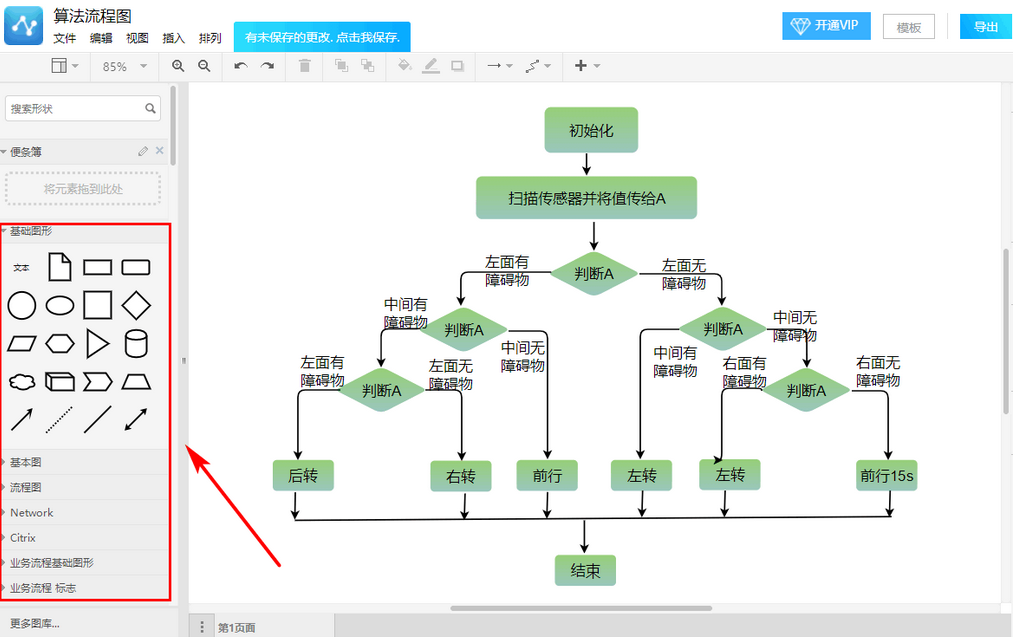Close the scratchpad section
This screenshot has height=637, width=1013.
(160, 151)
